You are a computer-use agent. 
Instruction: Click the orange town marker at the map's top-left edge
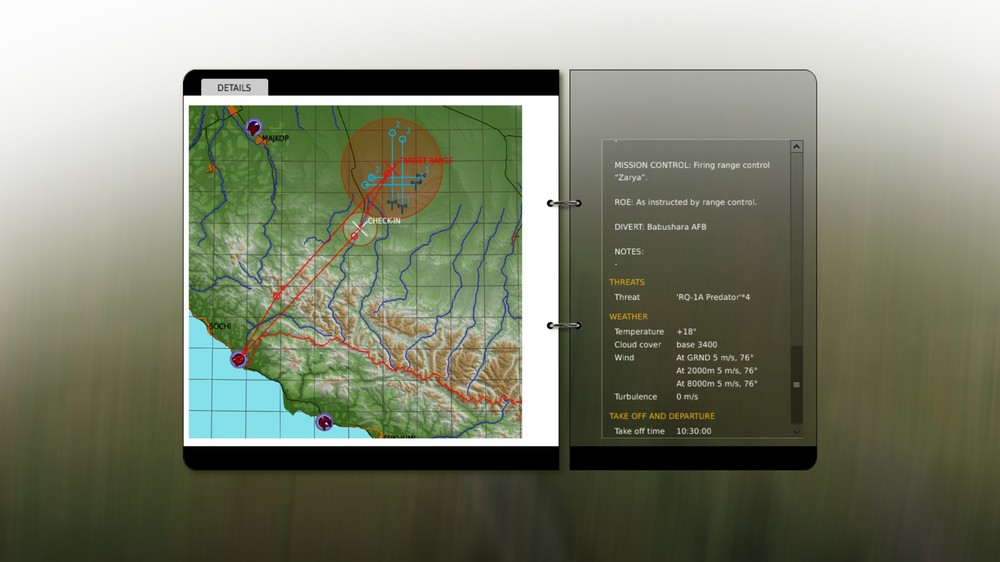click(x=233, y=112)
